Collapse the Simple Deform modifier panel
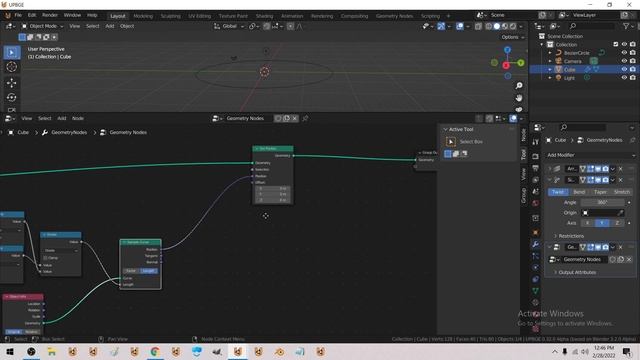 point(549,180)
